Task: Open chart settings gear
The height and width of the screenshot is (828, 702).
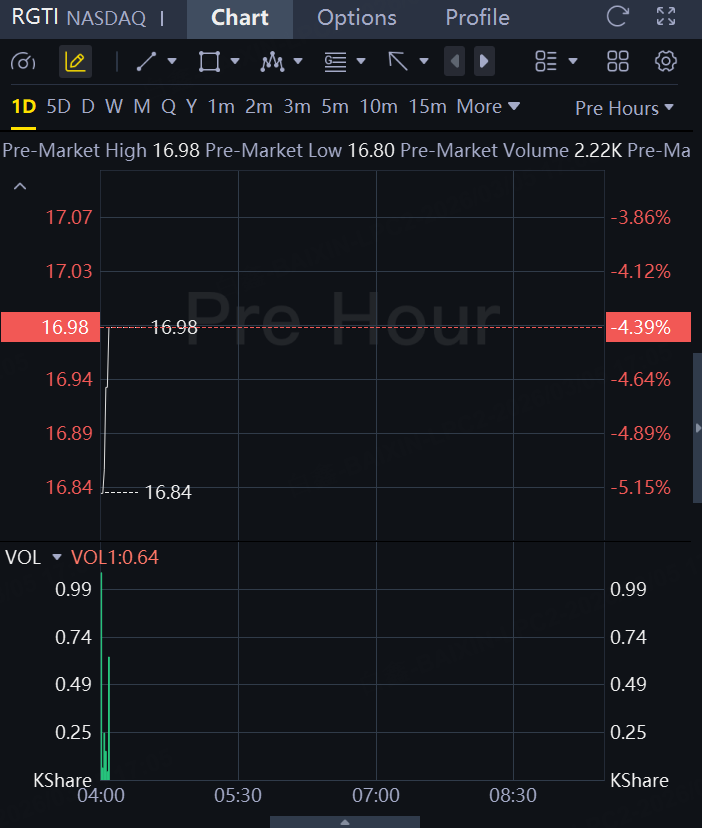Action: [x=666, y=62]
